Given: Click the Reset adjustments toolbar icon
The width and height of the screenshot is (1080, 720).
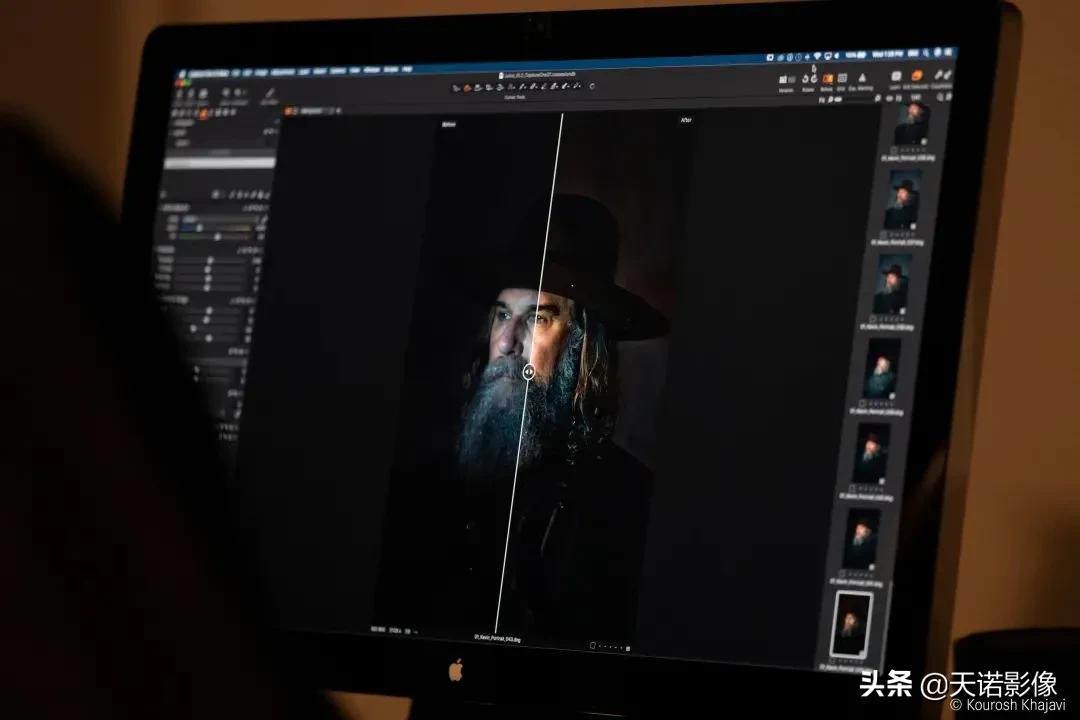Looking at the screenshot, I should click(x=809, y=79).
